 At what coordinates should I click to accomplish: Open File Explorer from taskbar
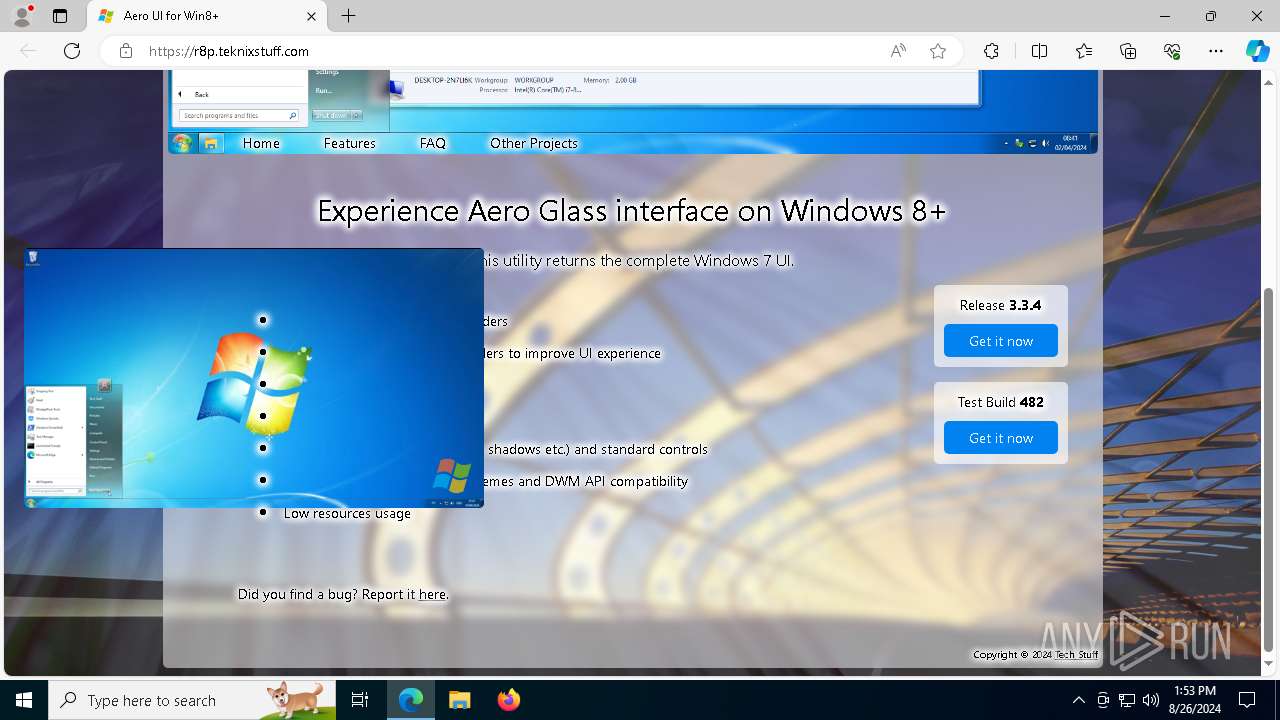pyautogui.click(x=459, y=700)
